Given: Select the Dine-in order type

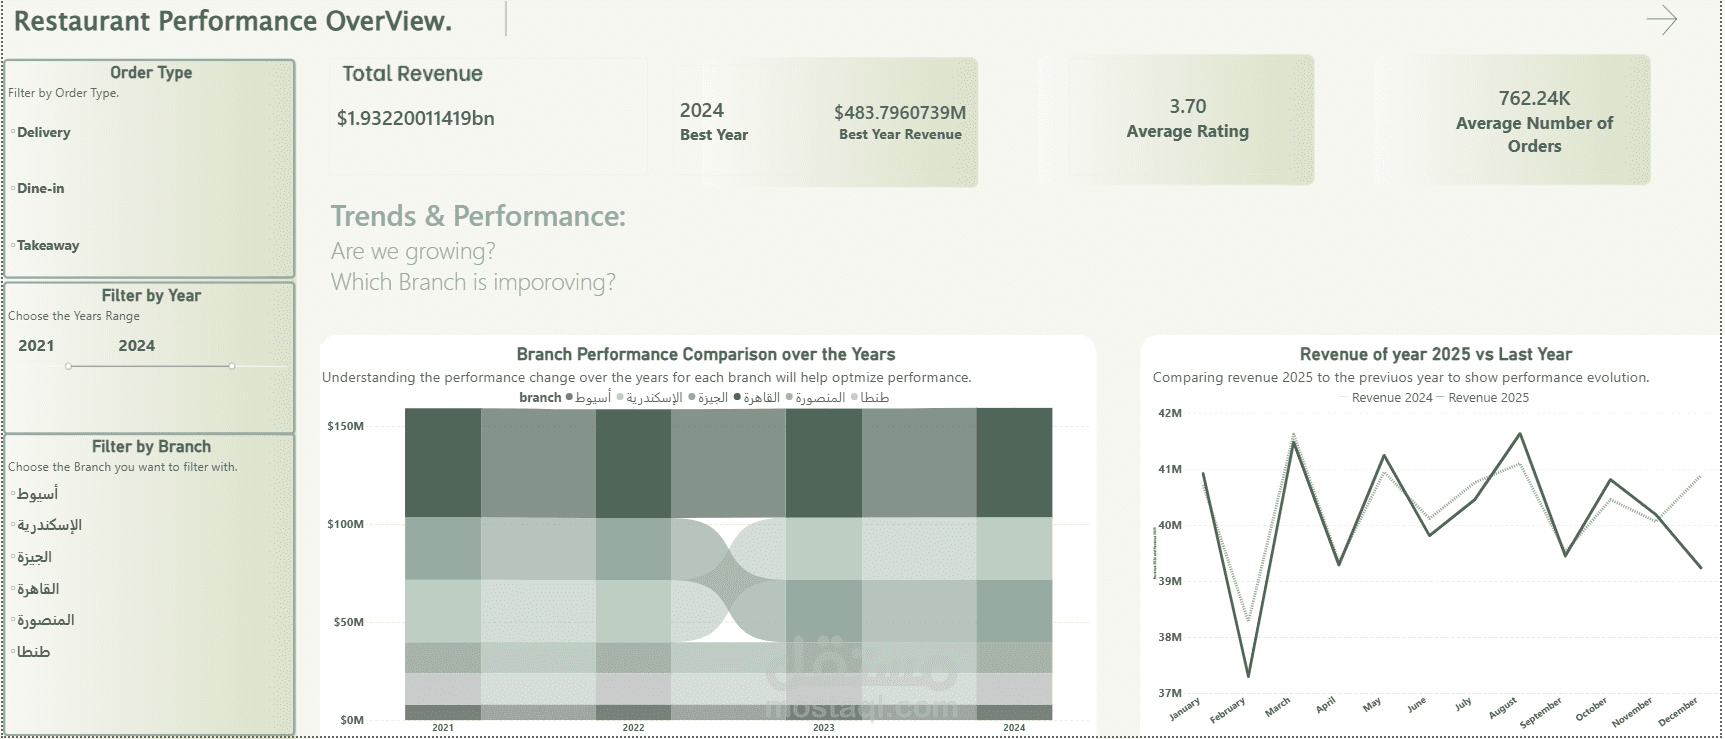Looking at the screenshot, I should [40, 188].
